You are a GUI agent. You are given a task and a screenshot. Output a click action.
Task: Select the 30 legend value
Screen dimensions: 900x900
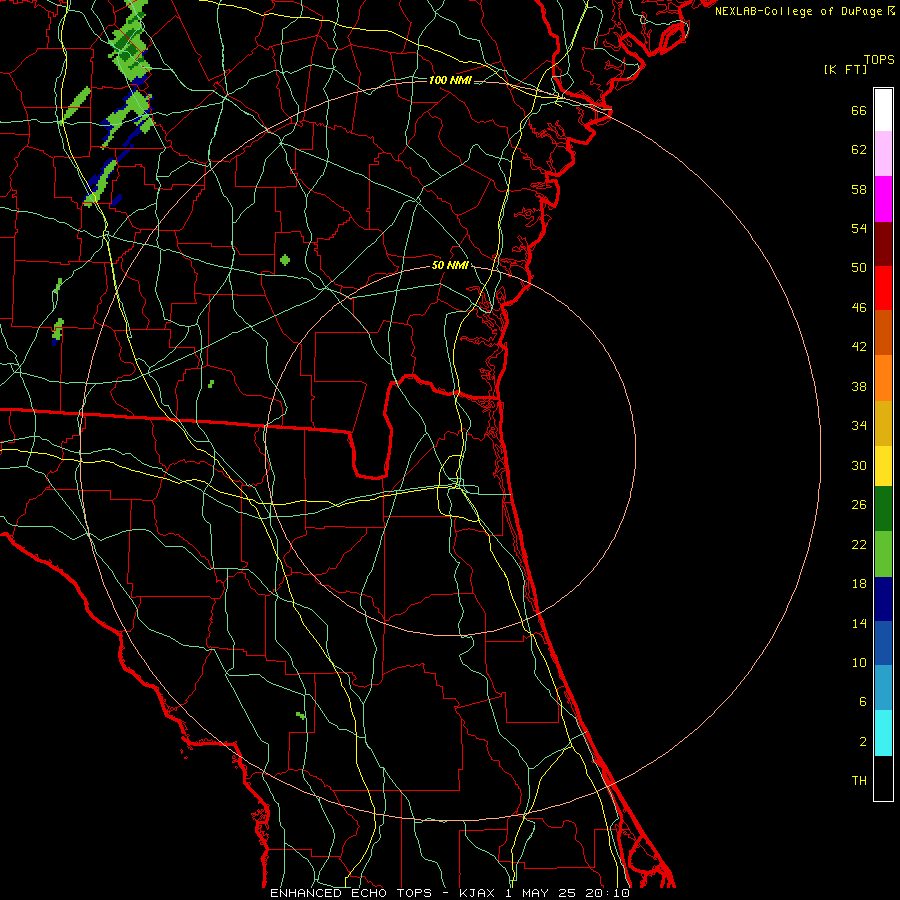click(859, 465)
